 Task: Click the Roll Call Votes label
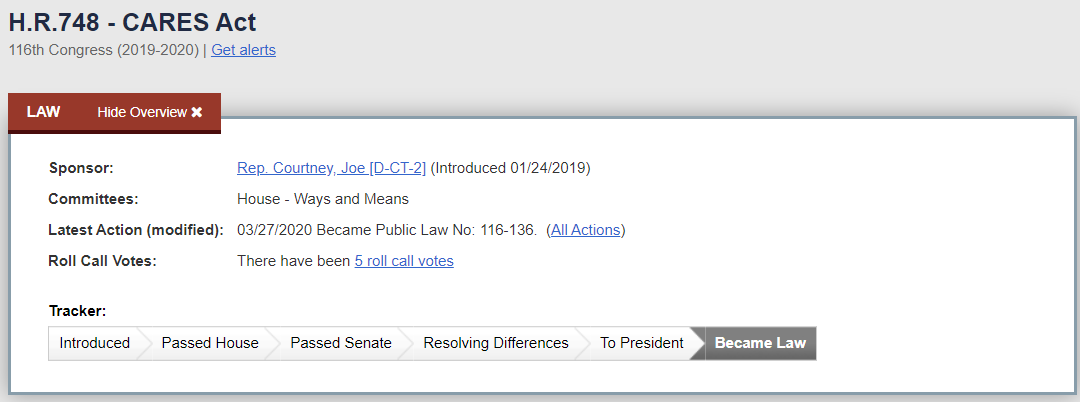103,261
